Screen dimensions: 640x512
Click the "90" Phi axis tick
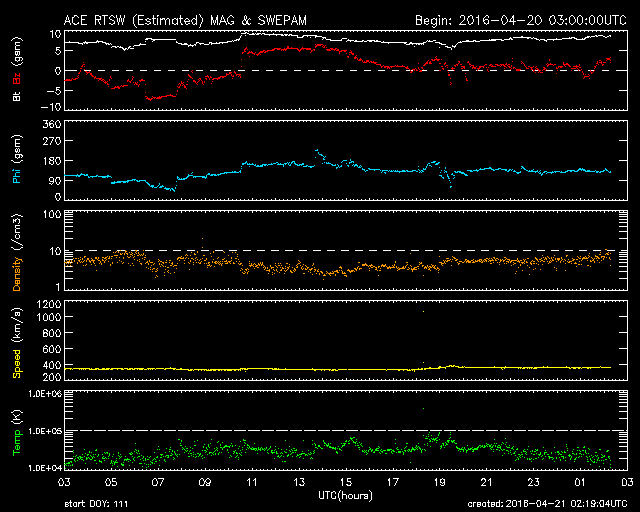pyautogui.click(x=55, y=180)
